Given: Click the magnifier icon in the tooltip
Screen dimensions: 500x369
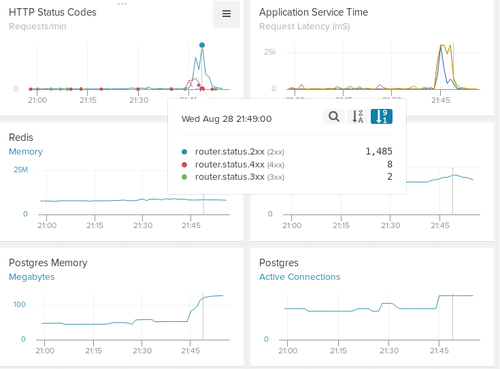Looking at the screenshot, I should [x=334, y=117].
